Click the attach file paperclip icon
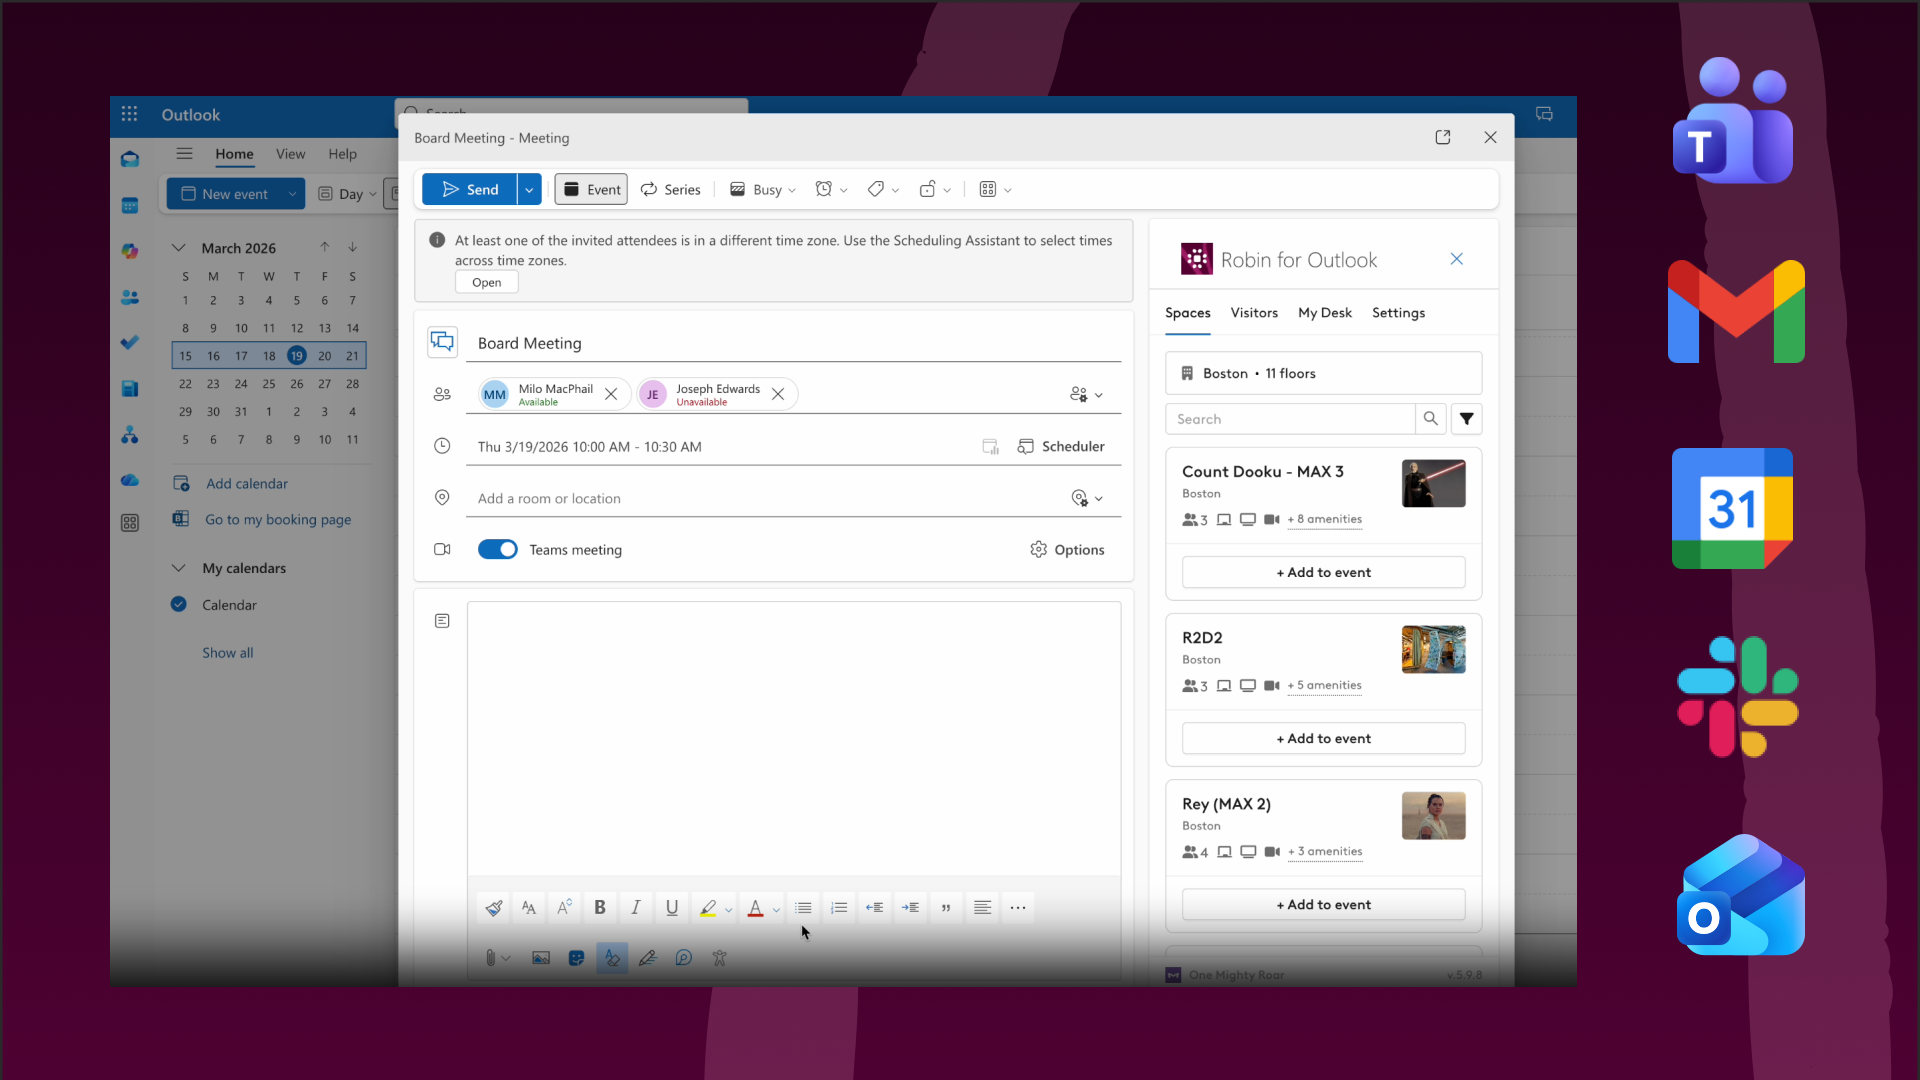 pyautogui.click(x=491, y=958)
